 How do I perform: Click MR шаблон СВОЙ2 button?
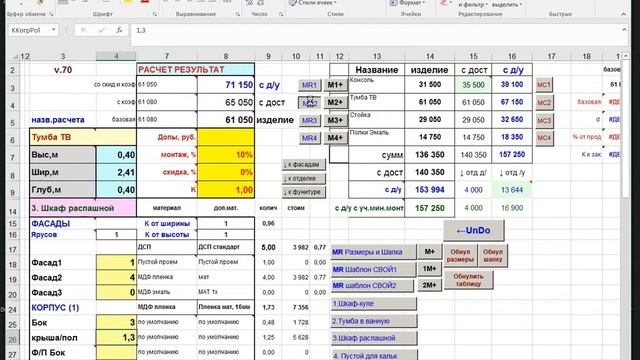(372, 285)
